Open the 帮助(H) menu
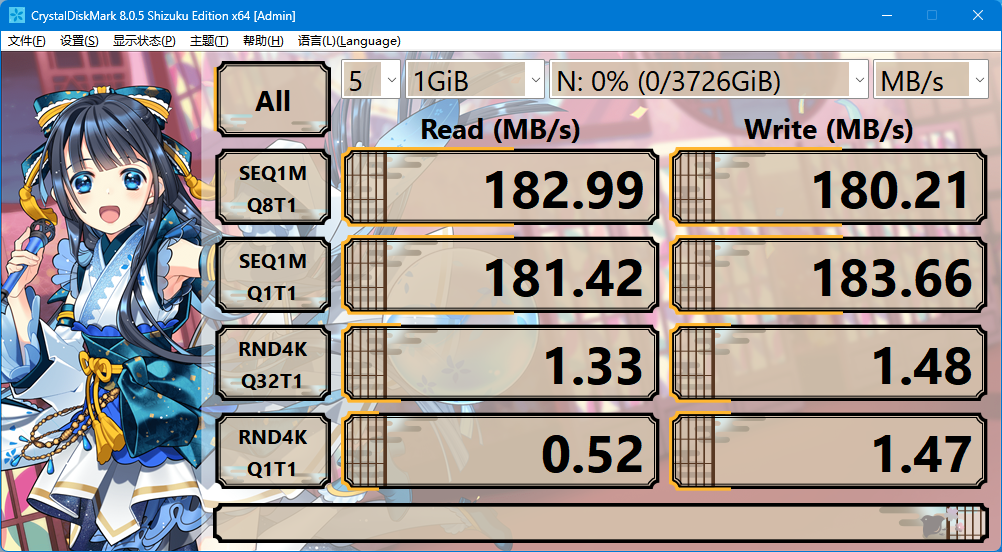1002x552 pixels. point(263,41)
